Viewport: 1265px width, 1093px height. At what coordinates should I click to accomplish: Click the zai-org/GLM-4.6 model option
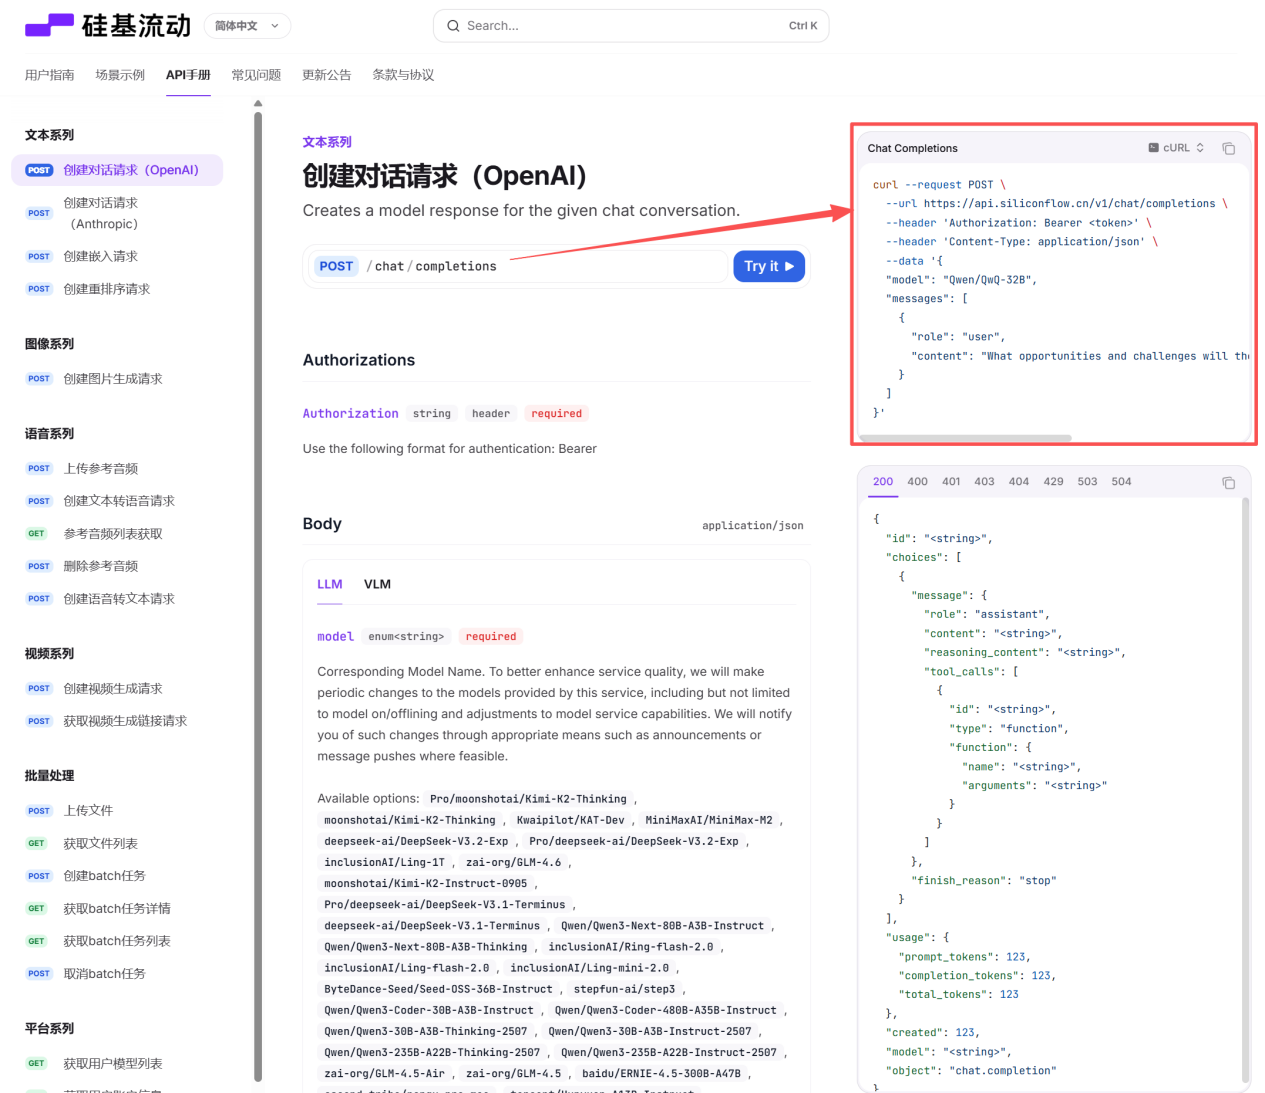pos(514,863)
